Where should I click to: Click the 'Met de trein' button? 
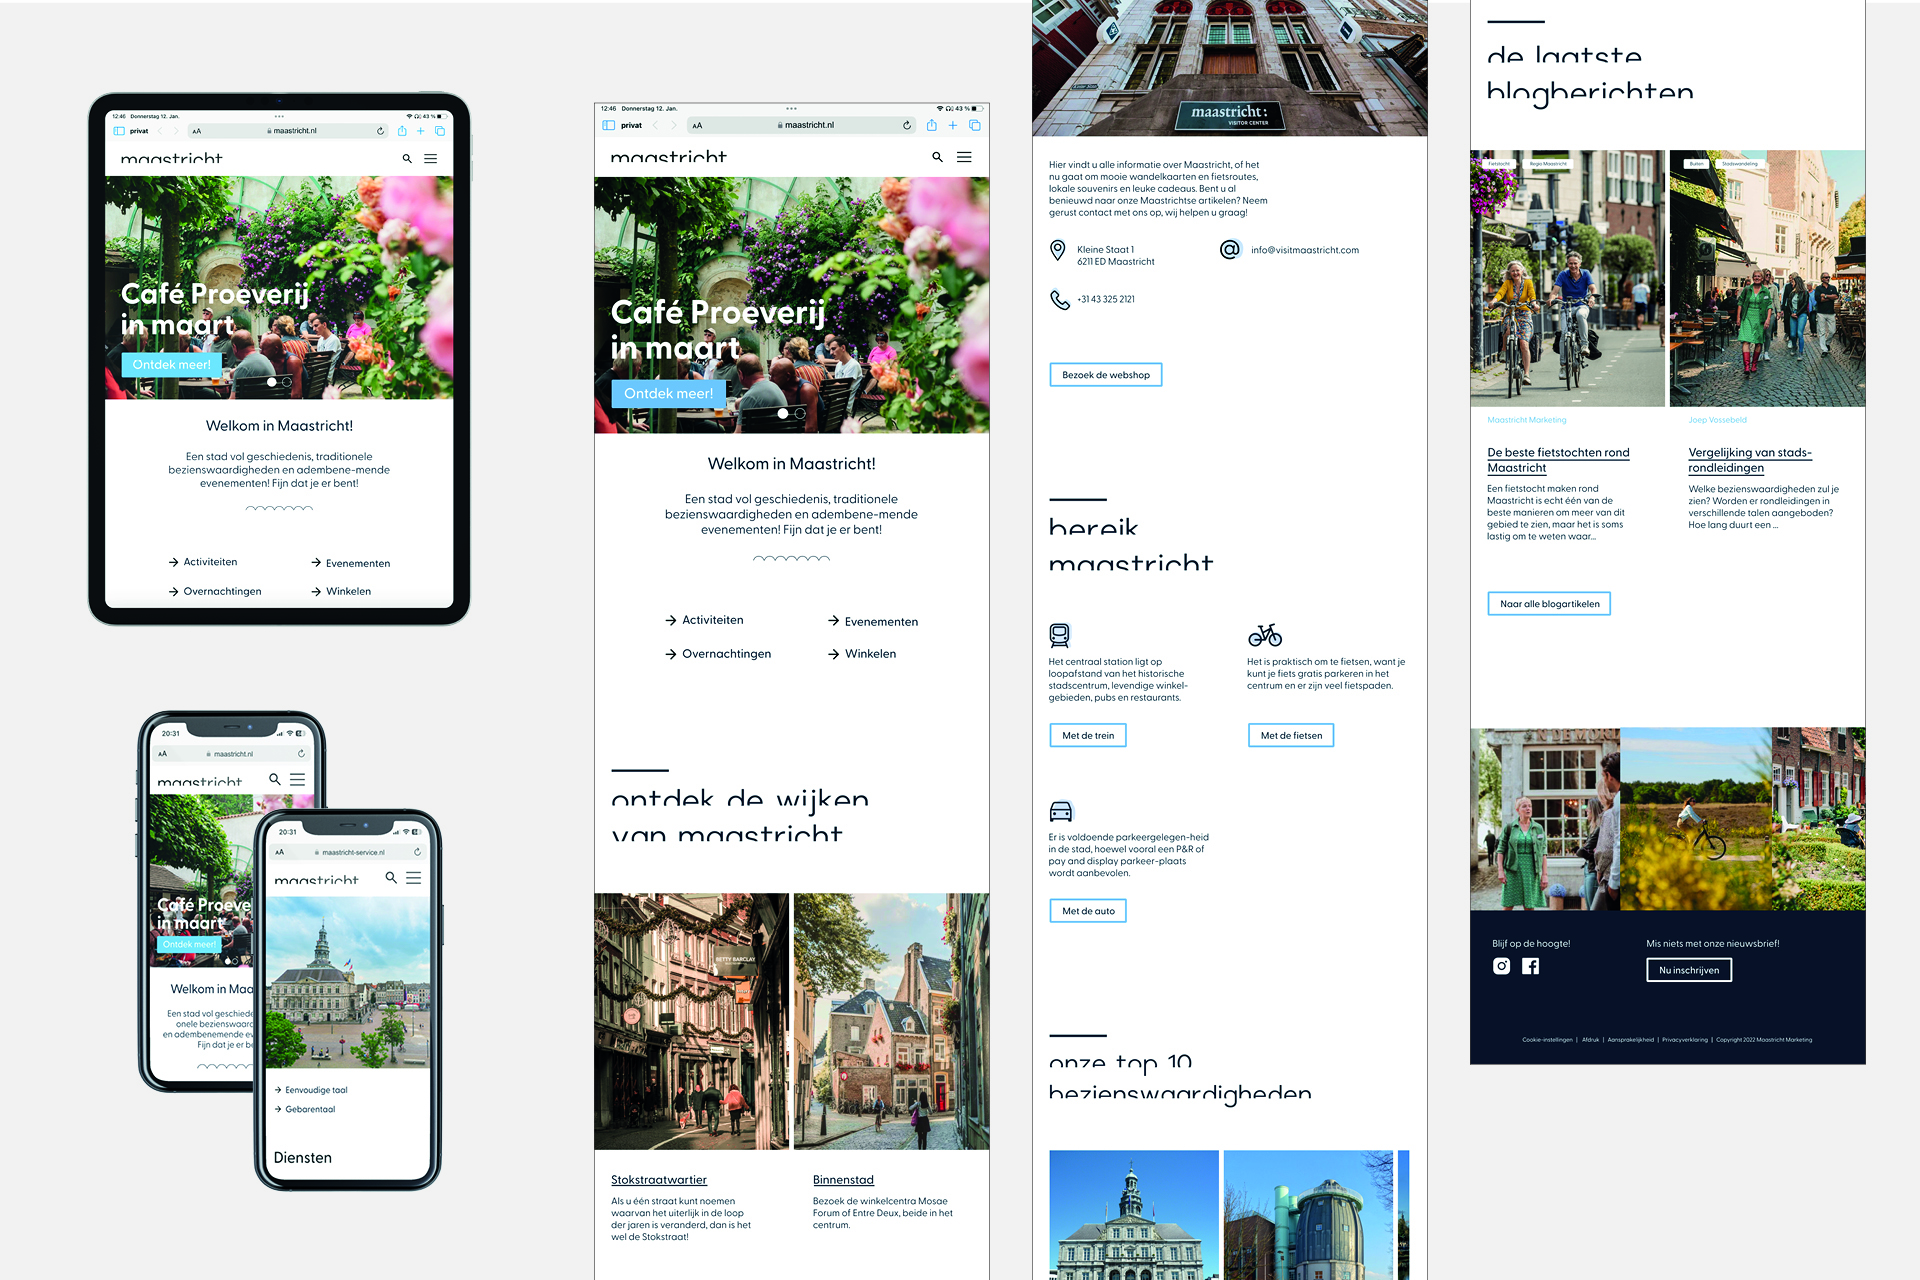point(1088,735)
